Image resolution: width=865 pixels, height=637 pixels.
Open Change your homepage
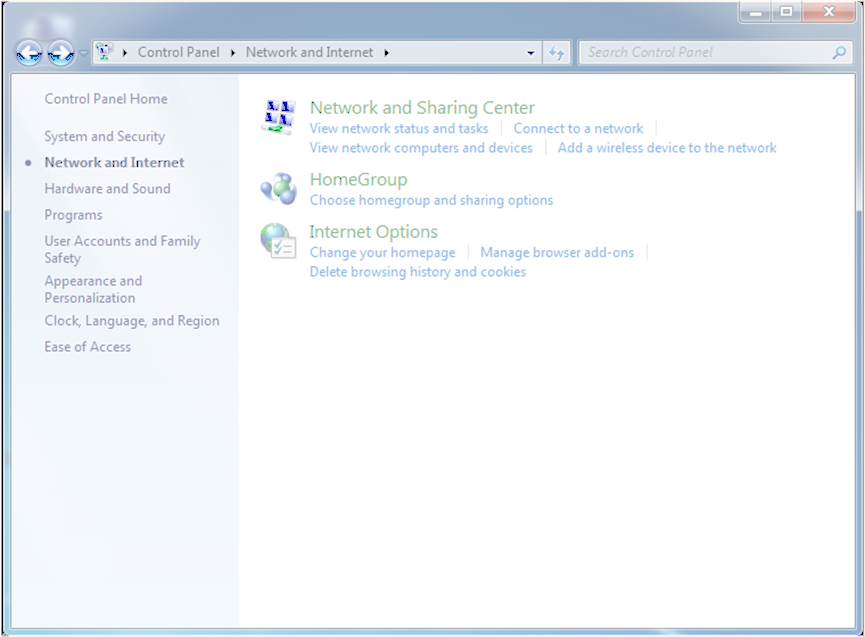382,253
